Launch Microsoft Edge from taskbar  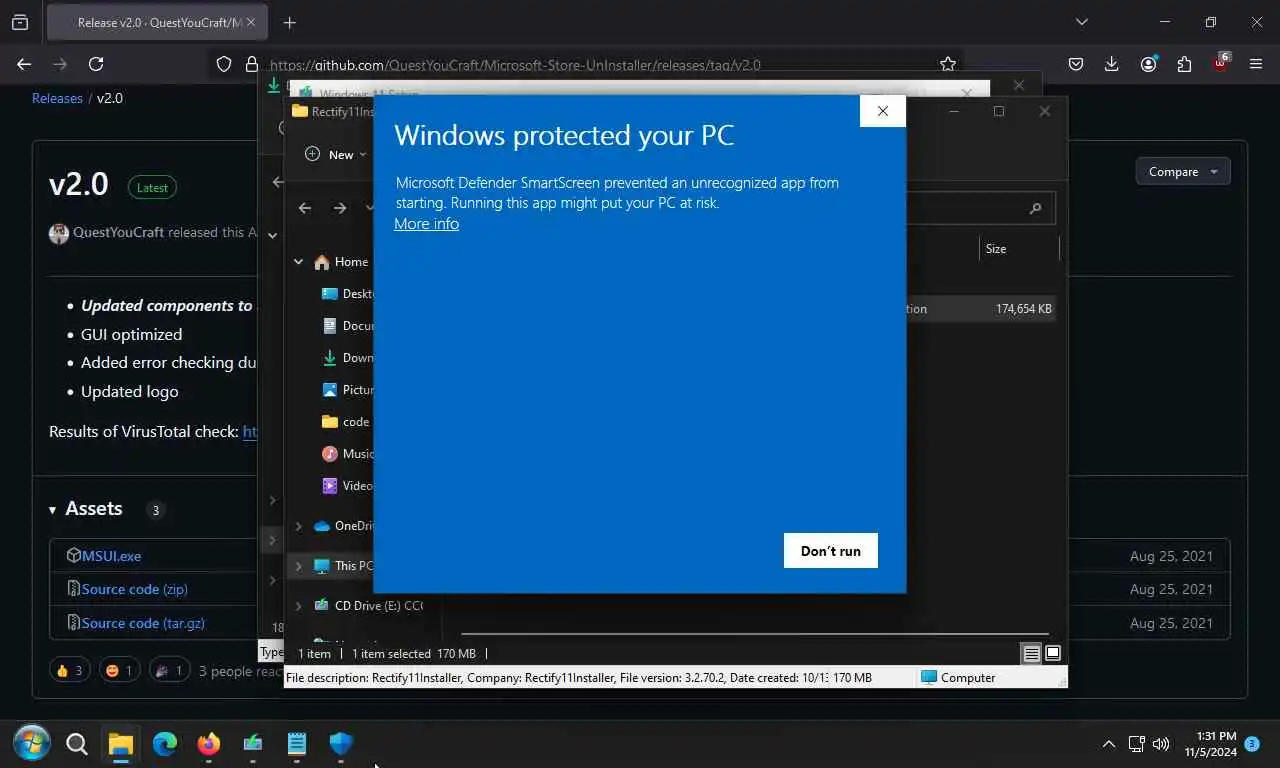coord(165,743)
